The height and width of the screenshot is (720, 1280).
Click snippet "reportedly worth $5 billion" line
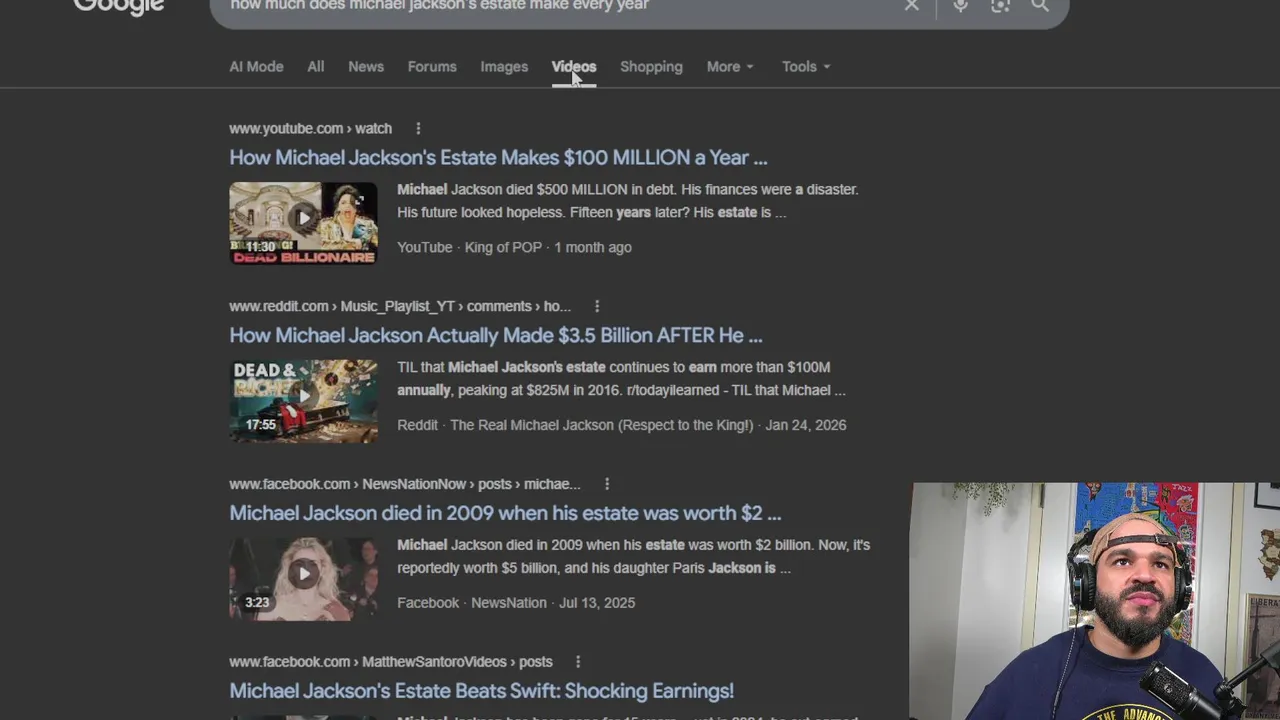click(594, 568)
